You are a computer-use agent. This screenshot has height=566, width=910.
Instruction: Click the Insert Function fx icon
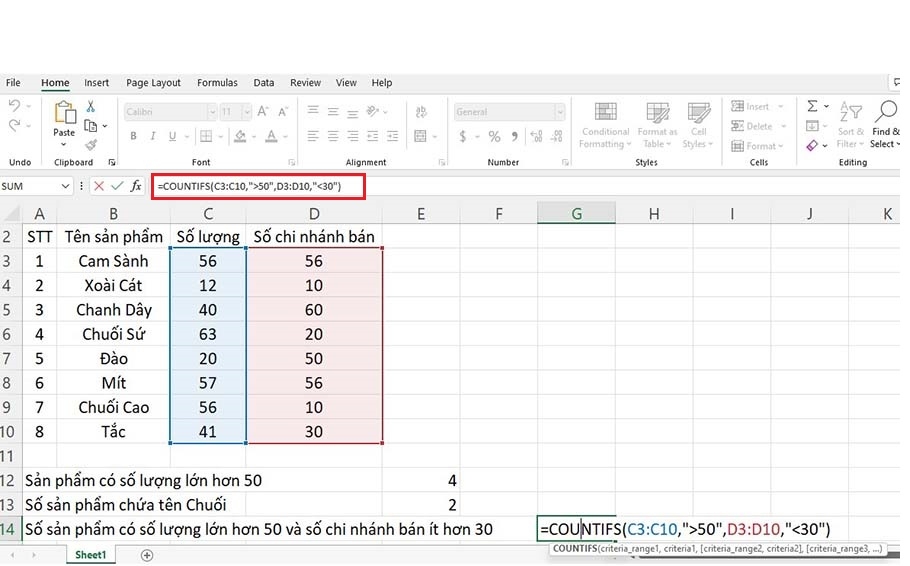136,186
